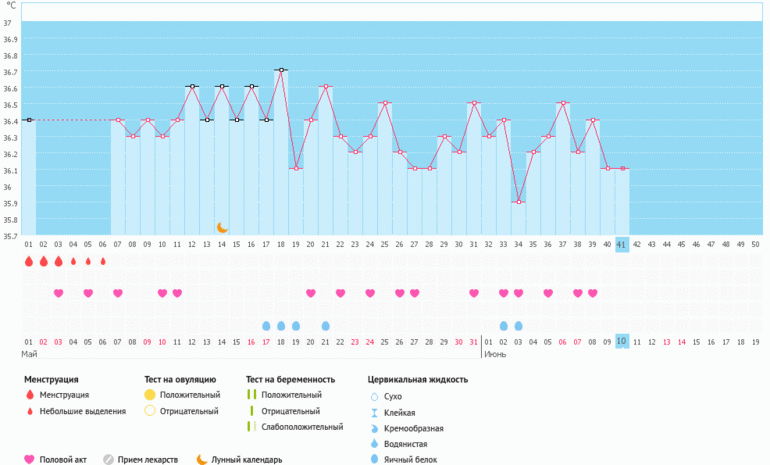The width and height of the screenshot is (770, 465).
Task: Select the pink heart above May 03
Action: click(x=58, y=293)
